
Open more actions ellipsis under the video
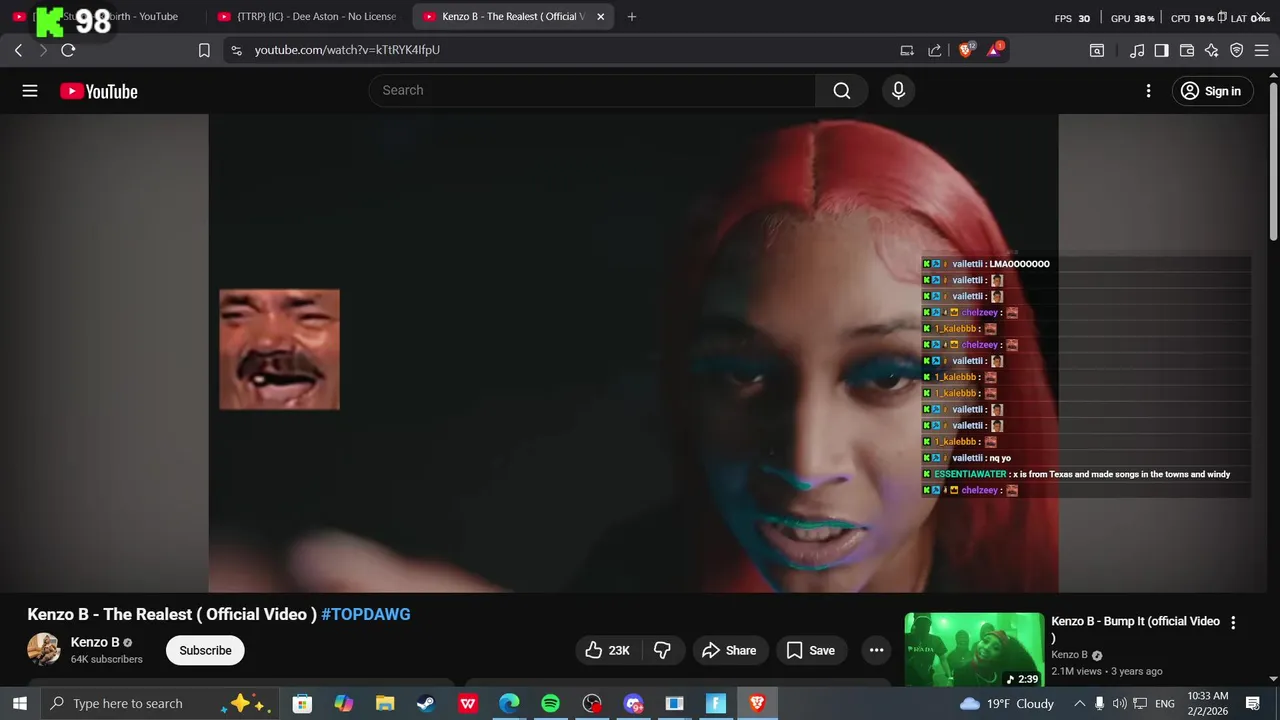(876, 650)
